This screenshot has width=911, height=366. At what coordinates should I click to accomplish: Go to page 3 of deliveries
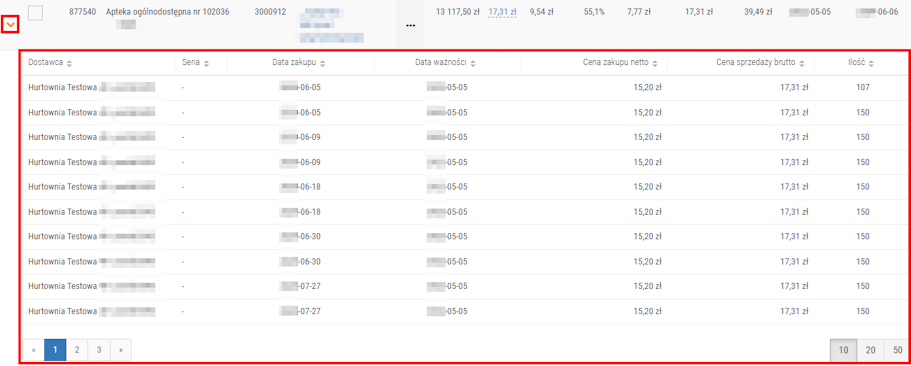(x=99, y=350)
